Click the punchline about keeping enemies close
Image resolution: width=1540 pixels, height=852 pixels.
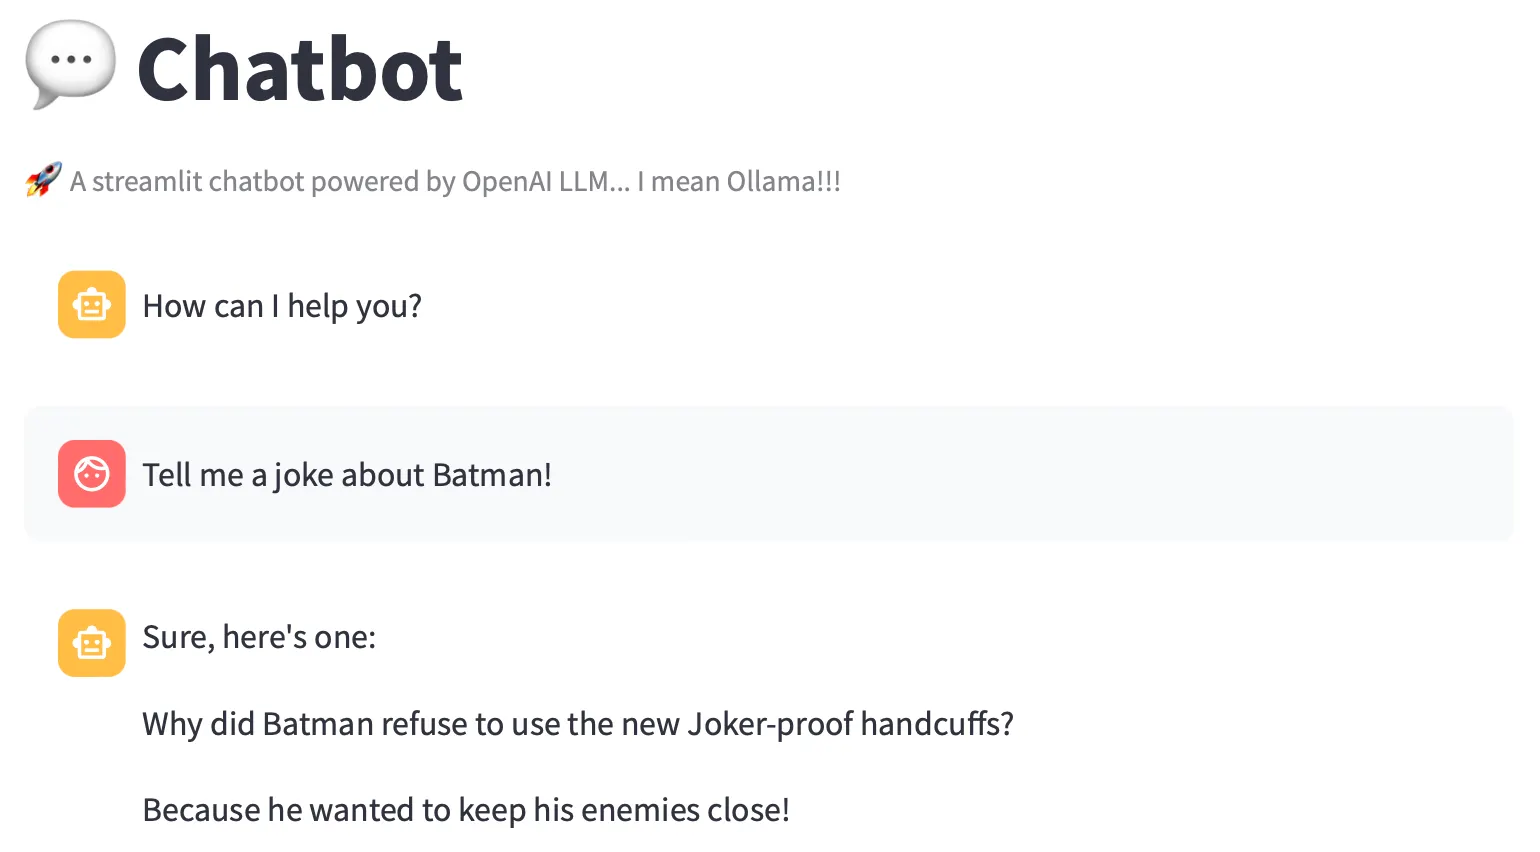point(466,809)
